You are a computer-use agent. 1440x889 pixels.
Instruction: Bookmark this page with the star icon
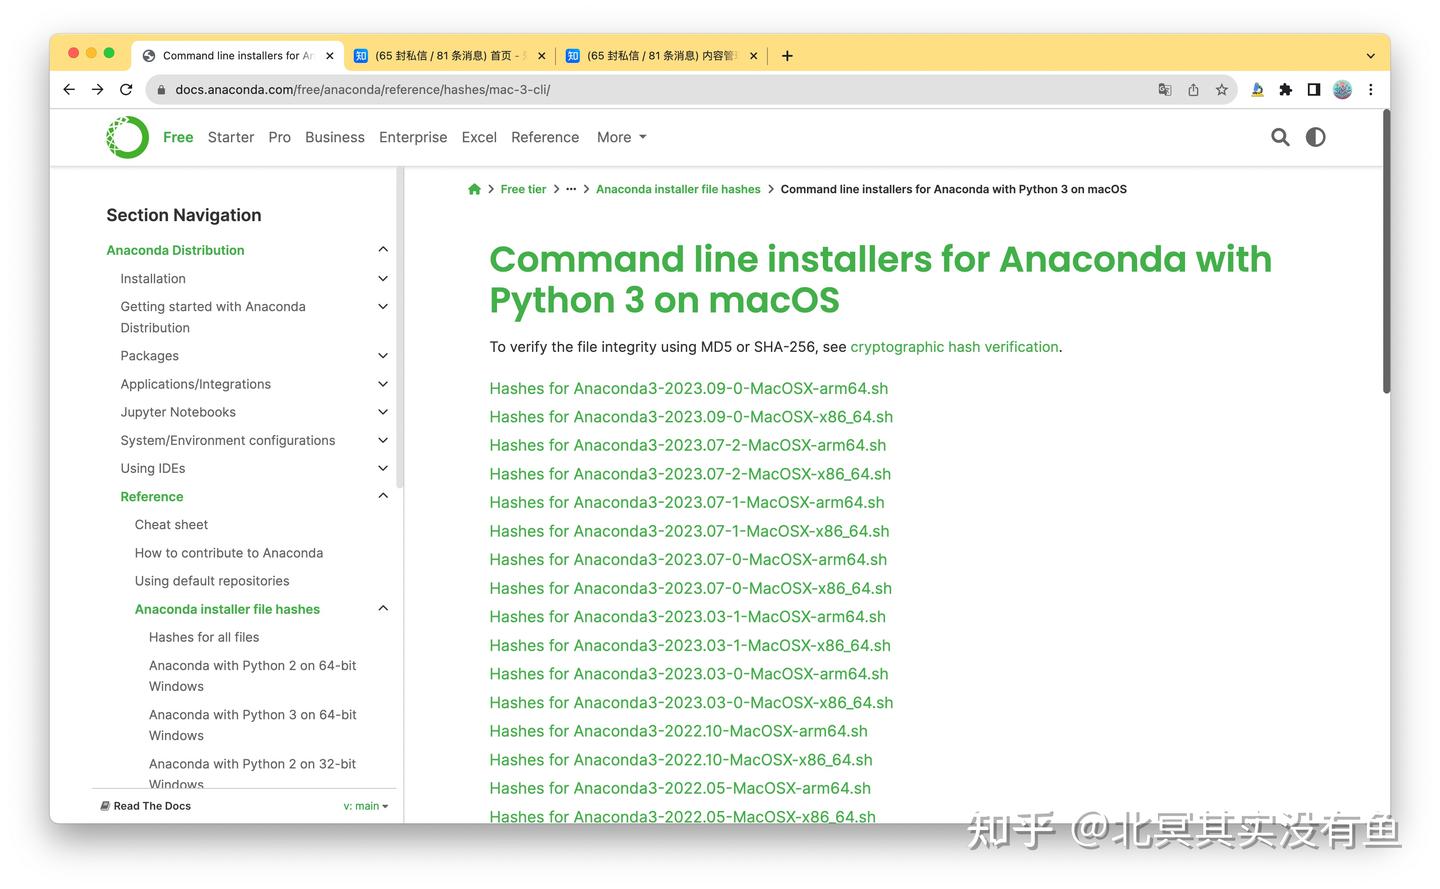1221,89
